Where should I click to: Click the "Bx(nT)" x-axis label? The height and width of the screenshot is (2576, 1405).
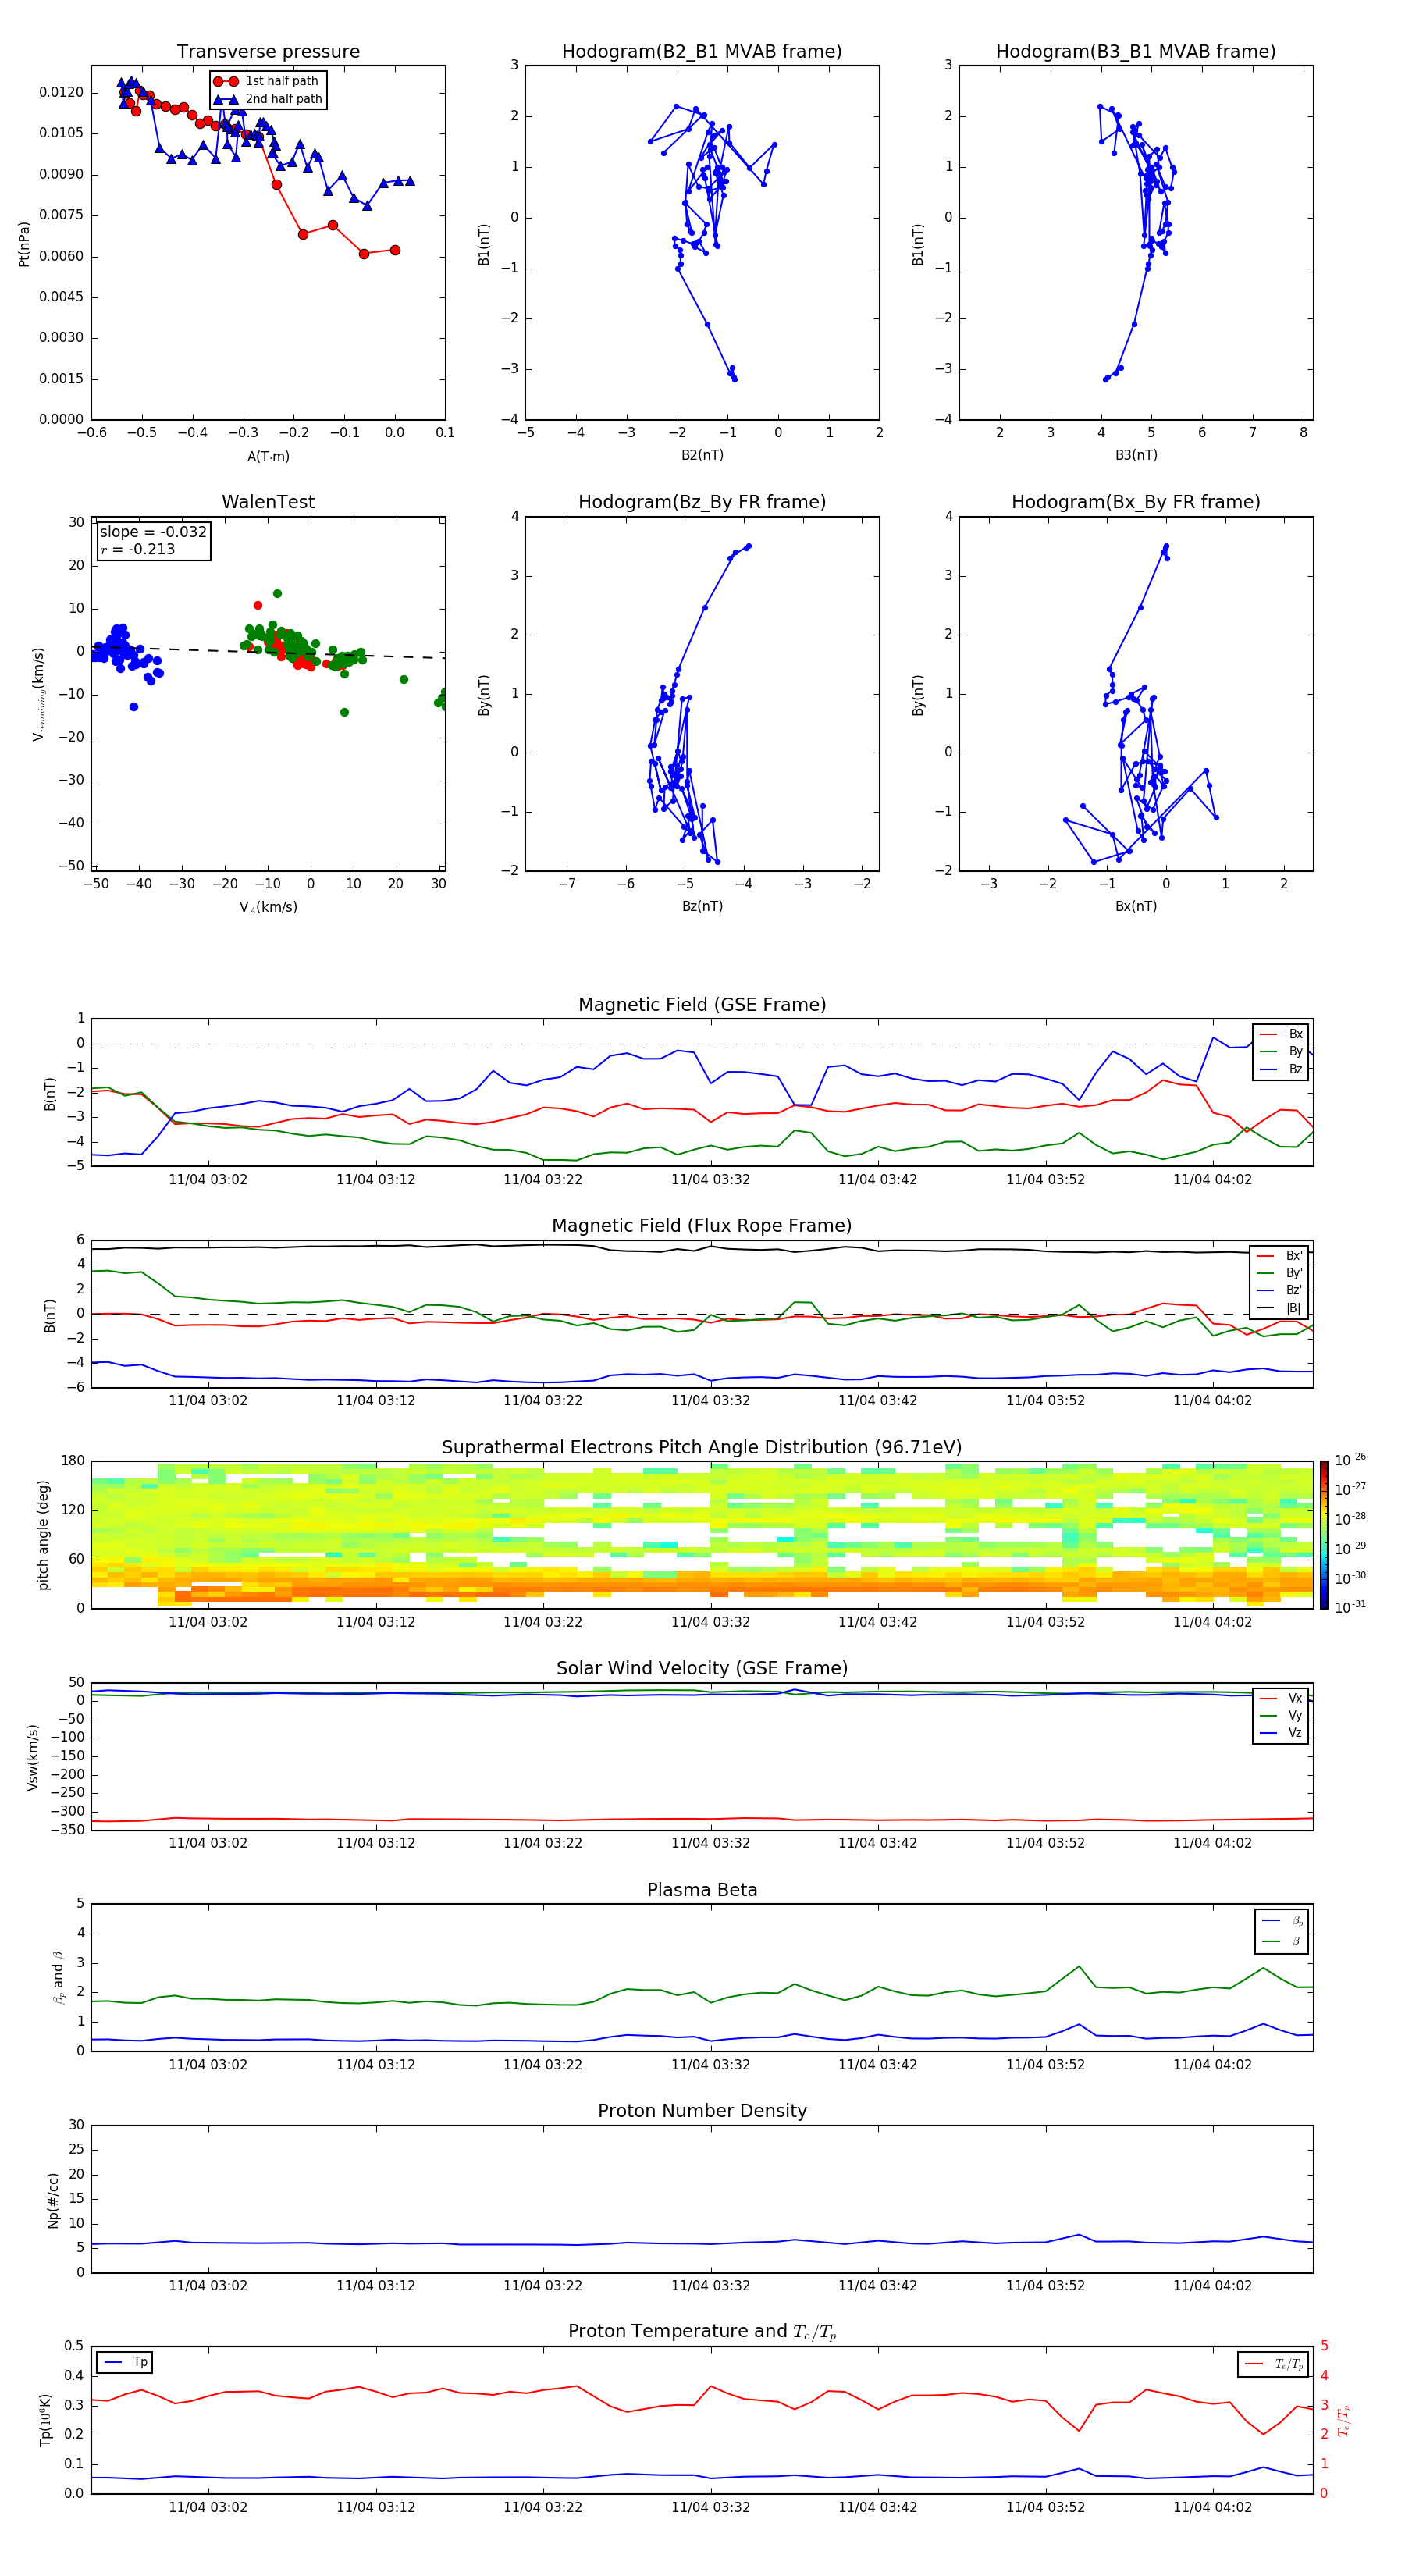[1136, 906]
